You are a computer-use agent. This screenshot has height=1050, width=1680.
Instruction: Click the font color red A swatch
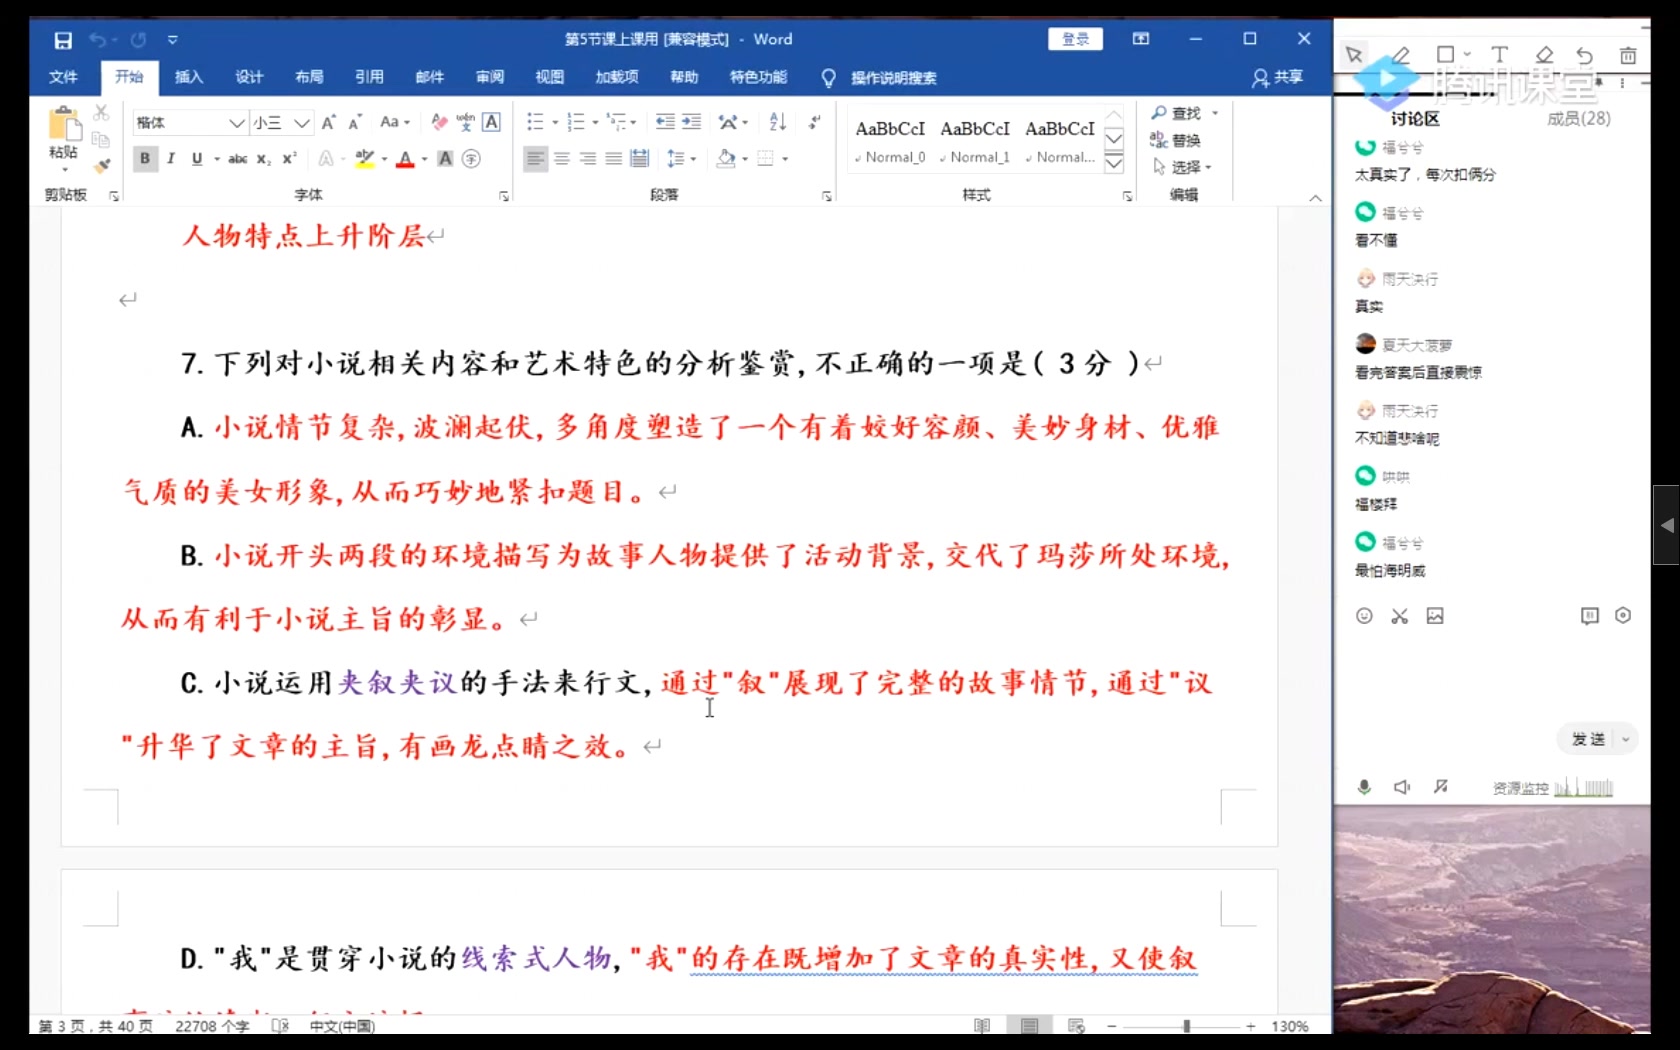click(x=405, y=158)
